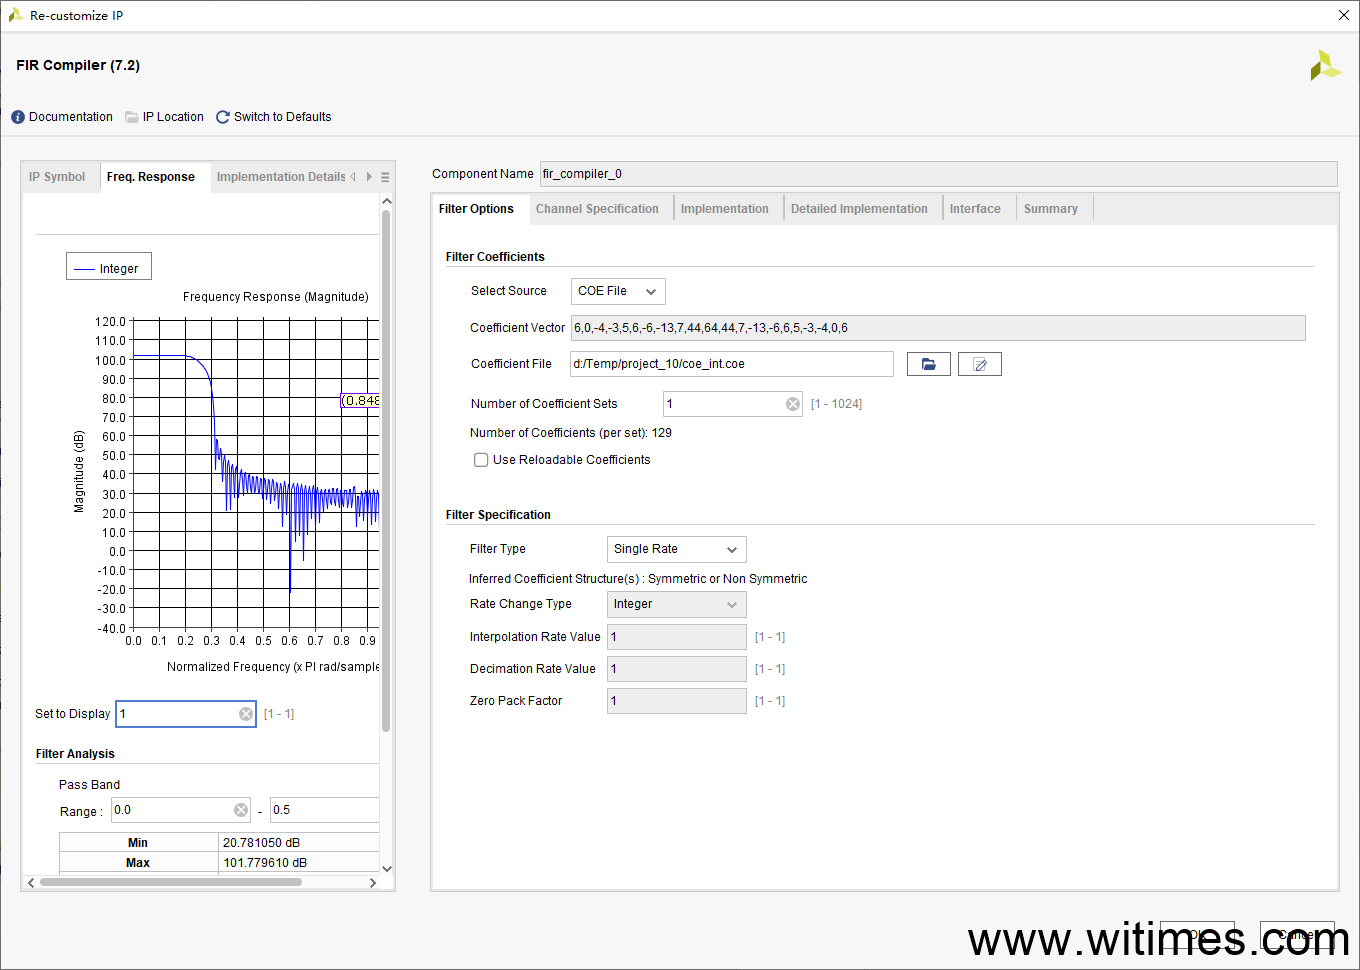Browse for coefficient file with folder icon
1360x970 pixels.
[929, 364]
